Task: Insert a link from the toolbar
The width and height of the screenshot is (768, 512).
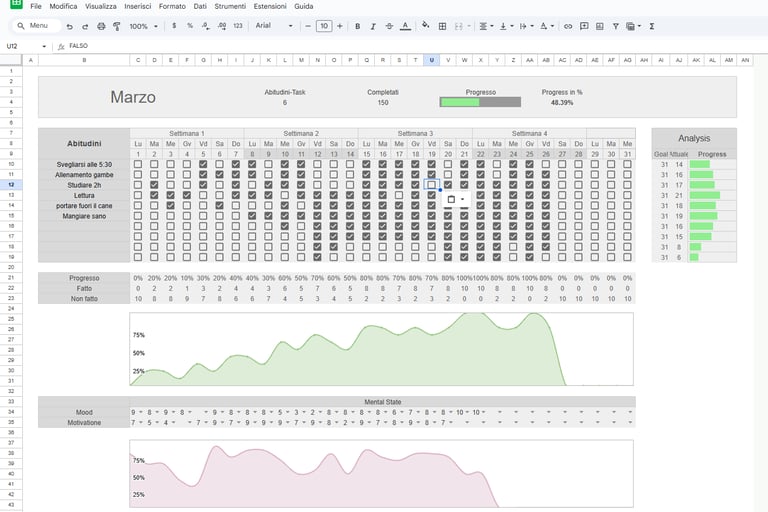Action: [x=568, y=26]
